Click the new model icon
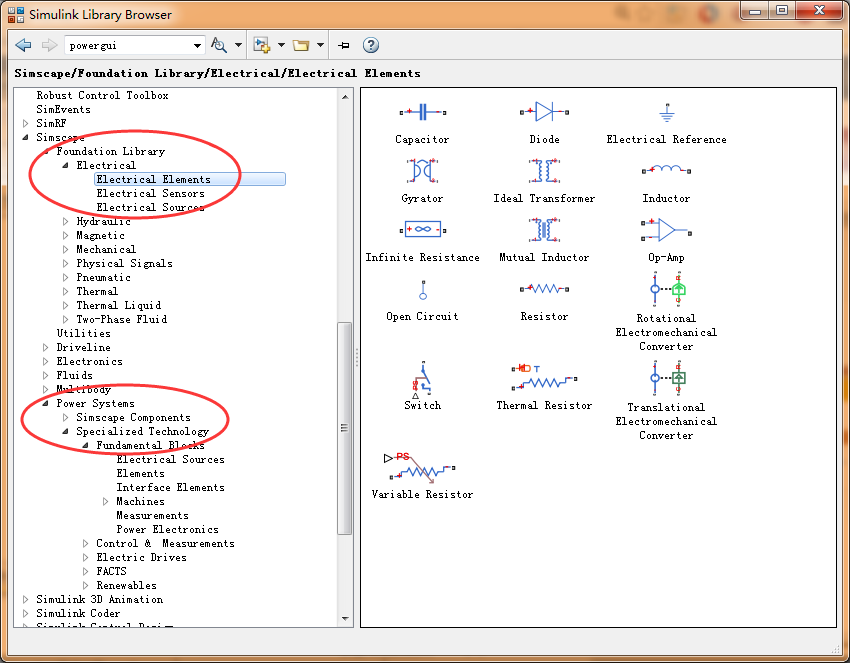Screen dimensions: 850x663 click(x=262, y=45)
